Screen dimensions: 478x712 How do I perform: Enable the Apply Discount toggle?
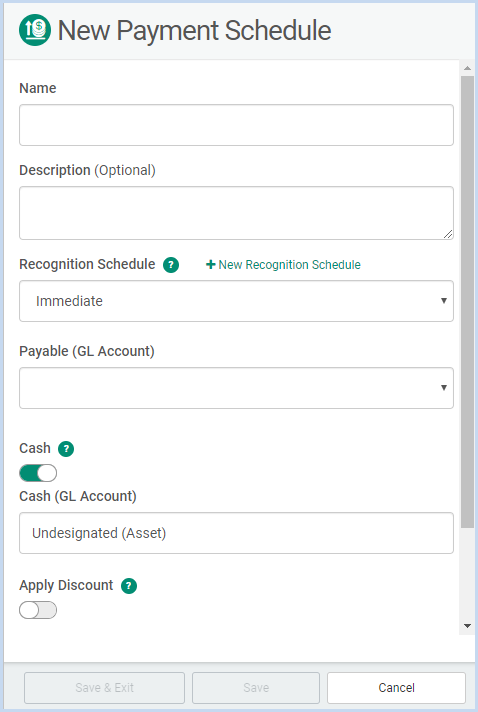pos(38,610)
